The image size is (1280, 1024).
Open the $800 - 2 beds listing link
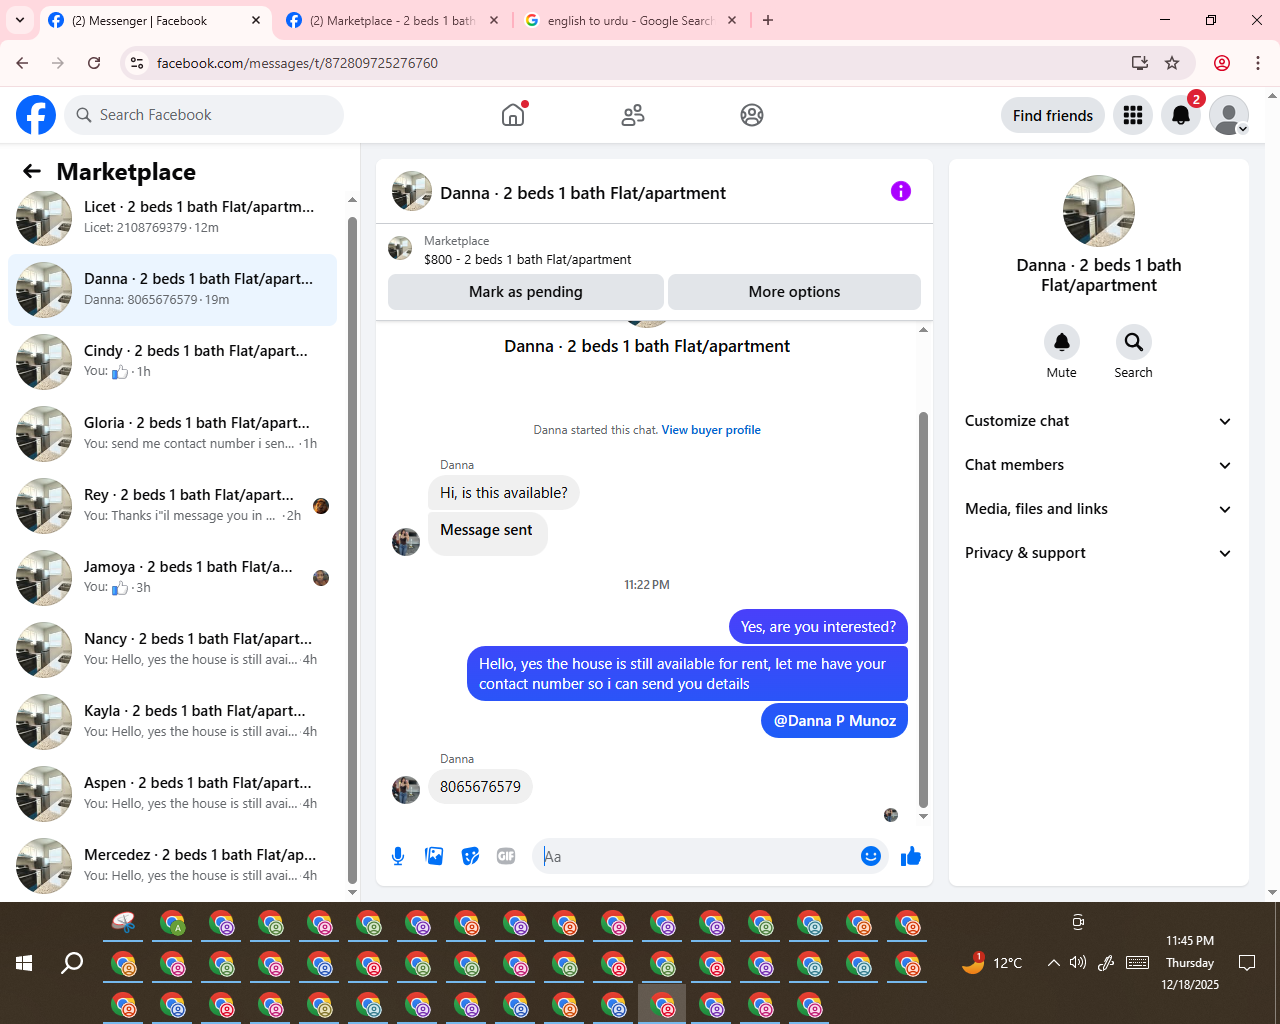pos(527,259)
